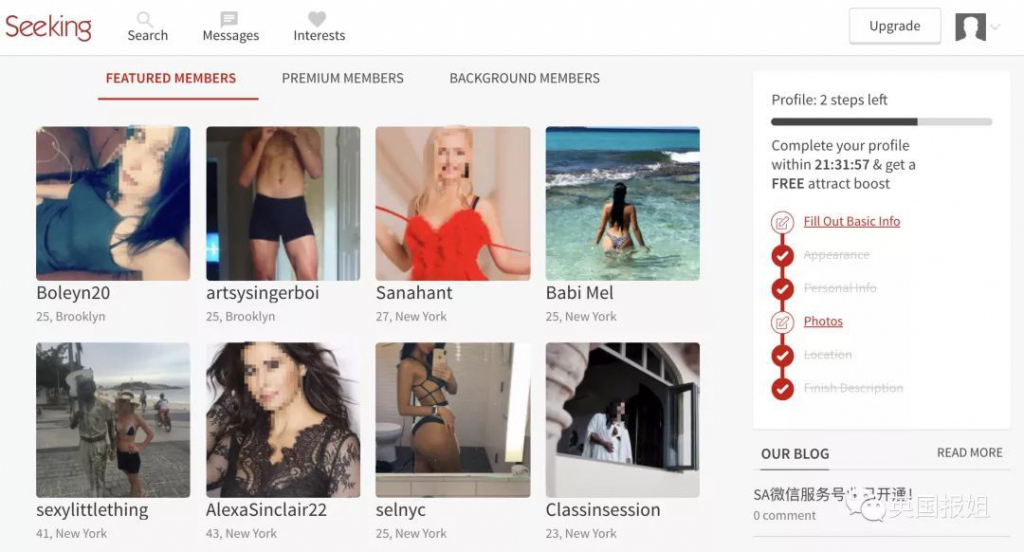The width and height of the screenshot is (1024, 552).
Task: Click the checkmark next to Location
Action: point(782,355)
